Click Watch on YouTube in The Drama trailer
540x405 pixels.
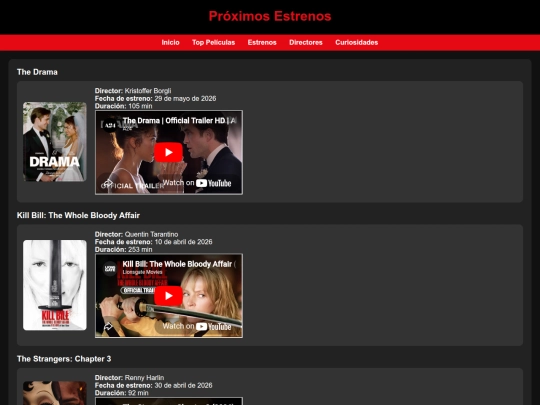pyautogui.click(x=197, y=183)
